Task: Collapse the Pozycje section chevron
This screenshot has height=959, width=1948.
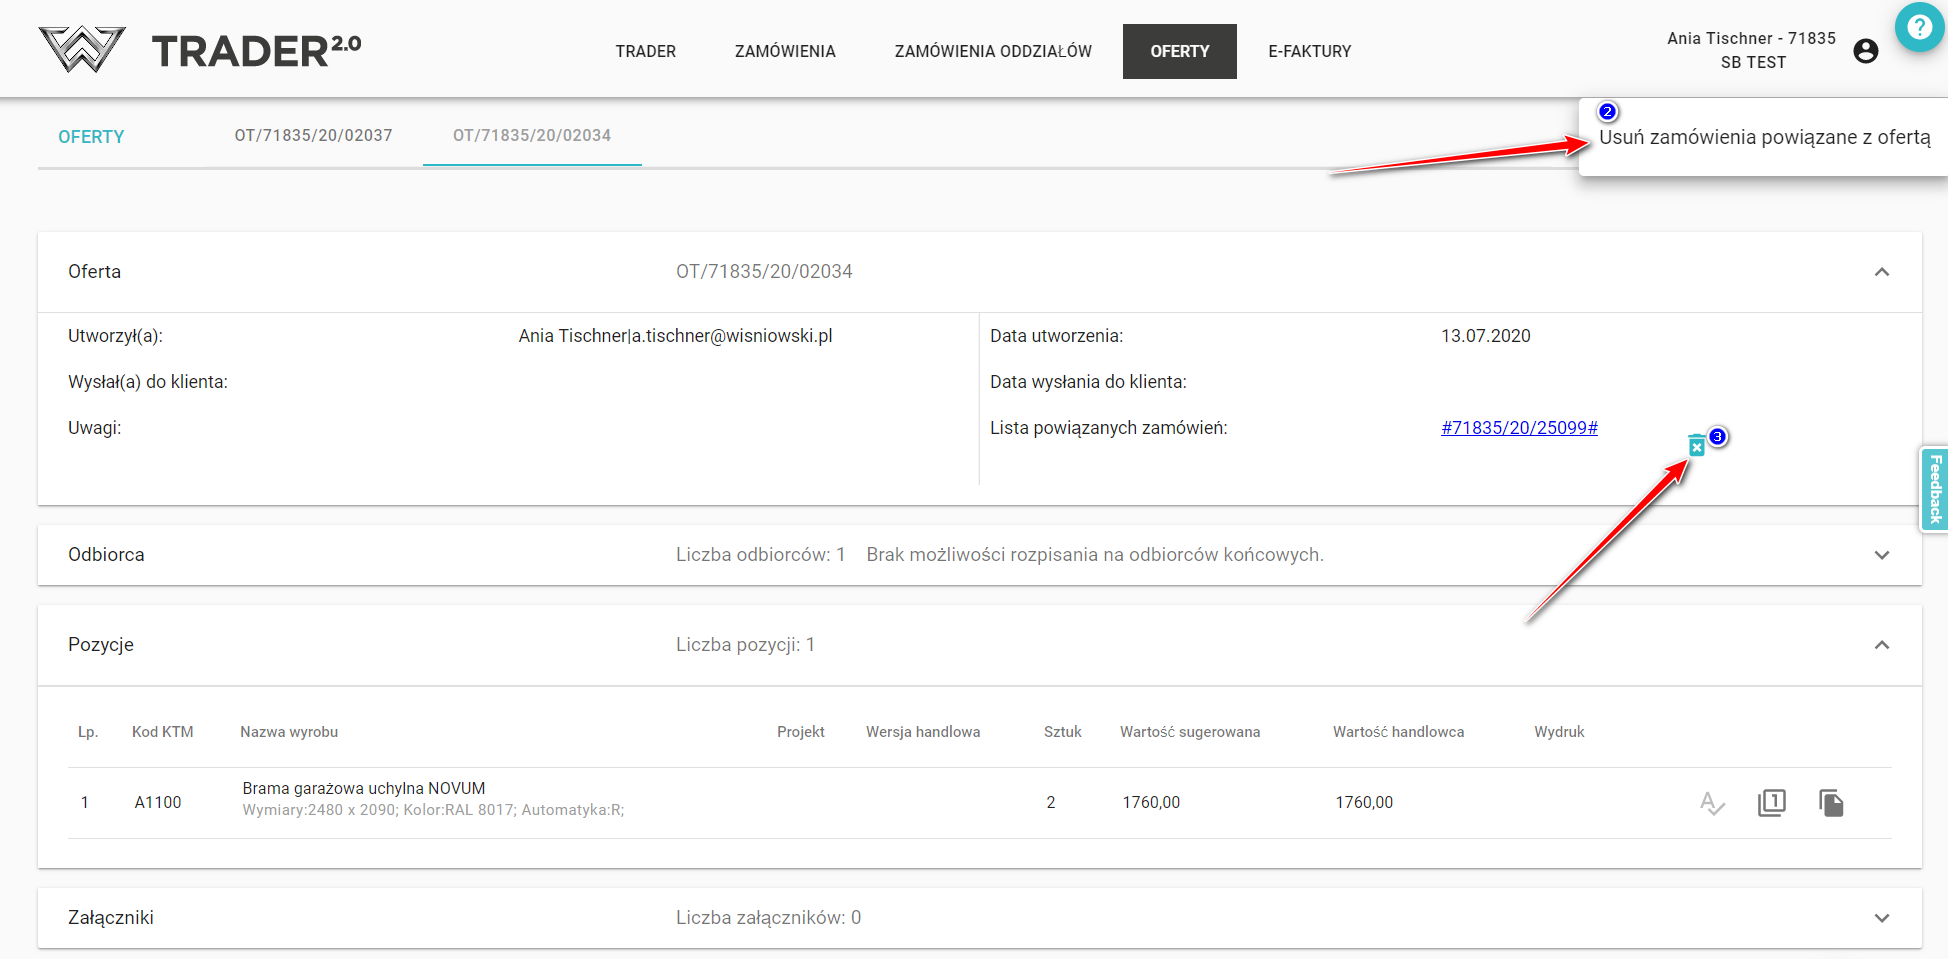Action: coord(1881,645)
